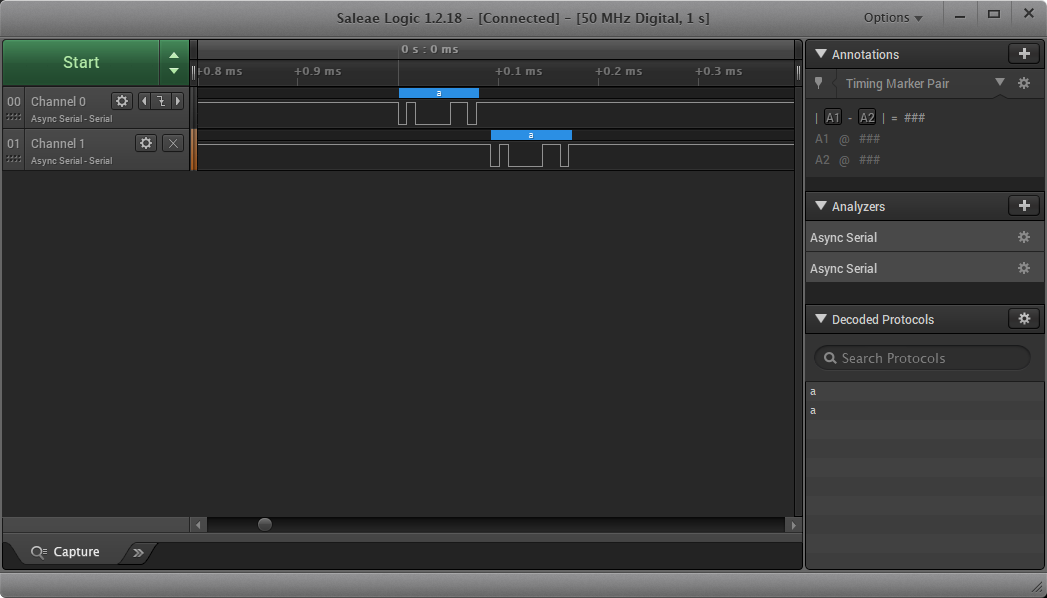Open Channel 1 settings gear
Image resolution: width=1047 pixels, height=598 pixels.
coord(146,143)
